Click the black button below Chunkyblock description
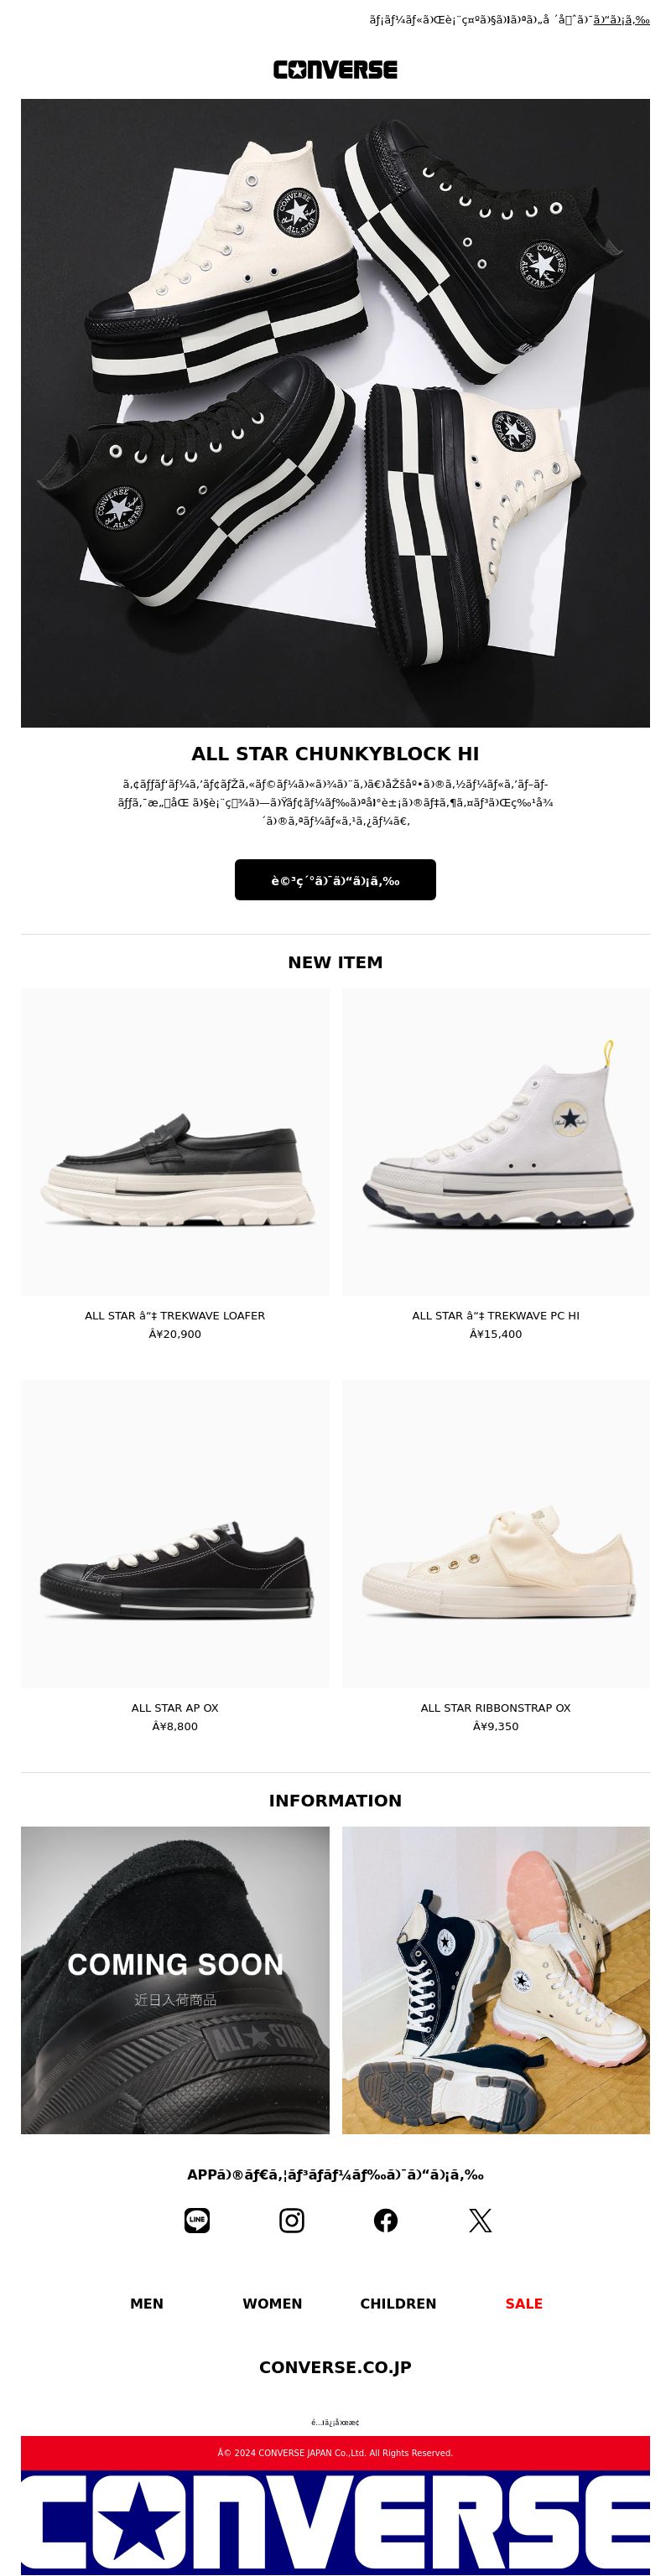Image resolution: width=671 pixels, height=2576 pixels. pyautogui.click(x=335, y=880)
